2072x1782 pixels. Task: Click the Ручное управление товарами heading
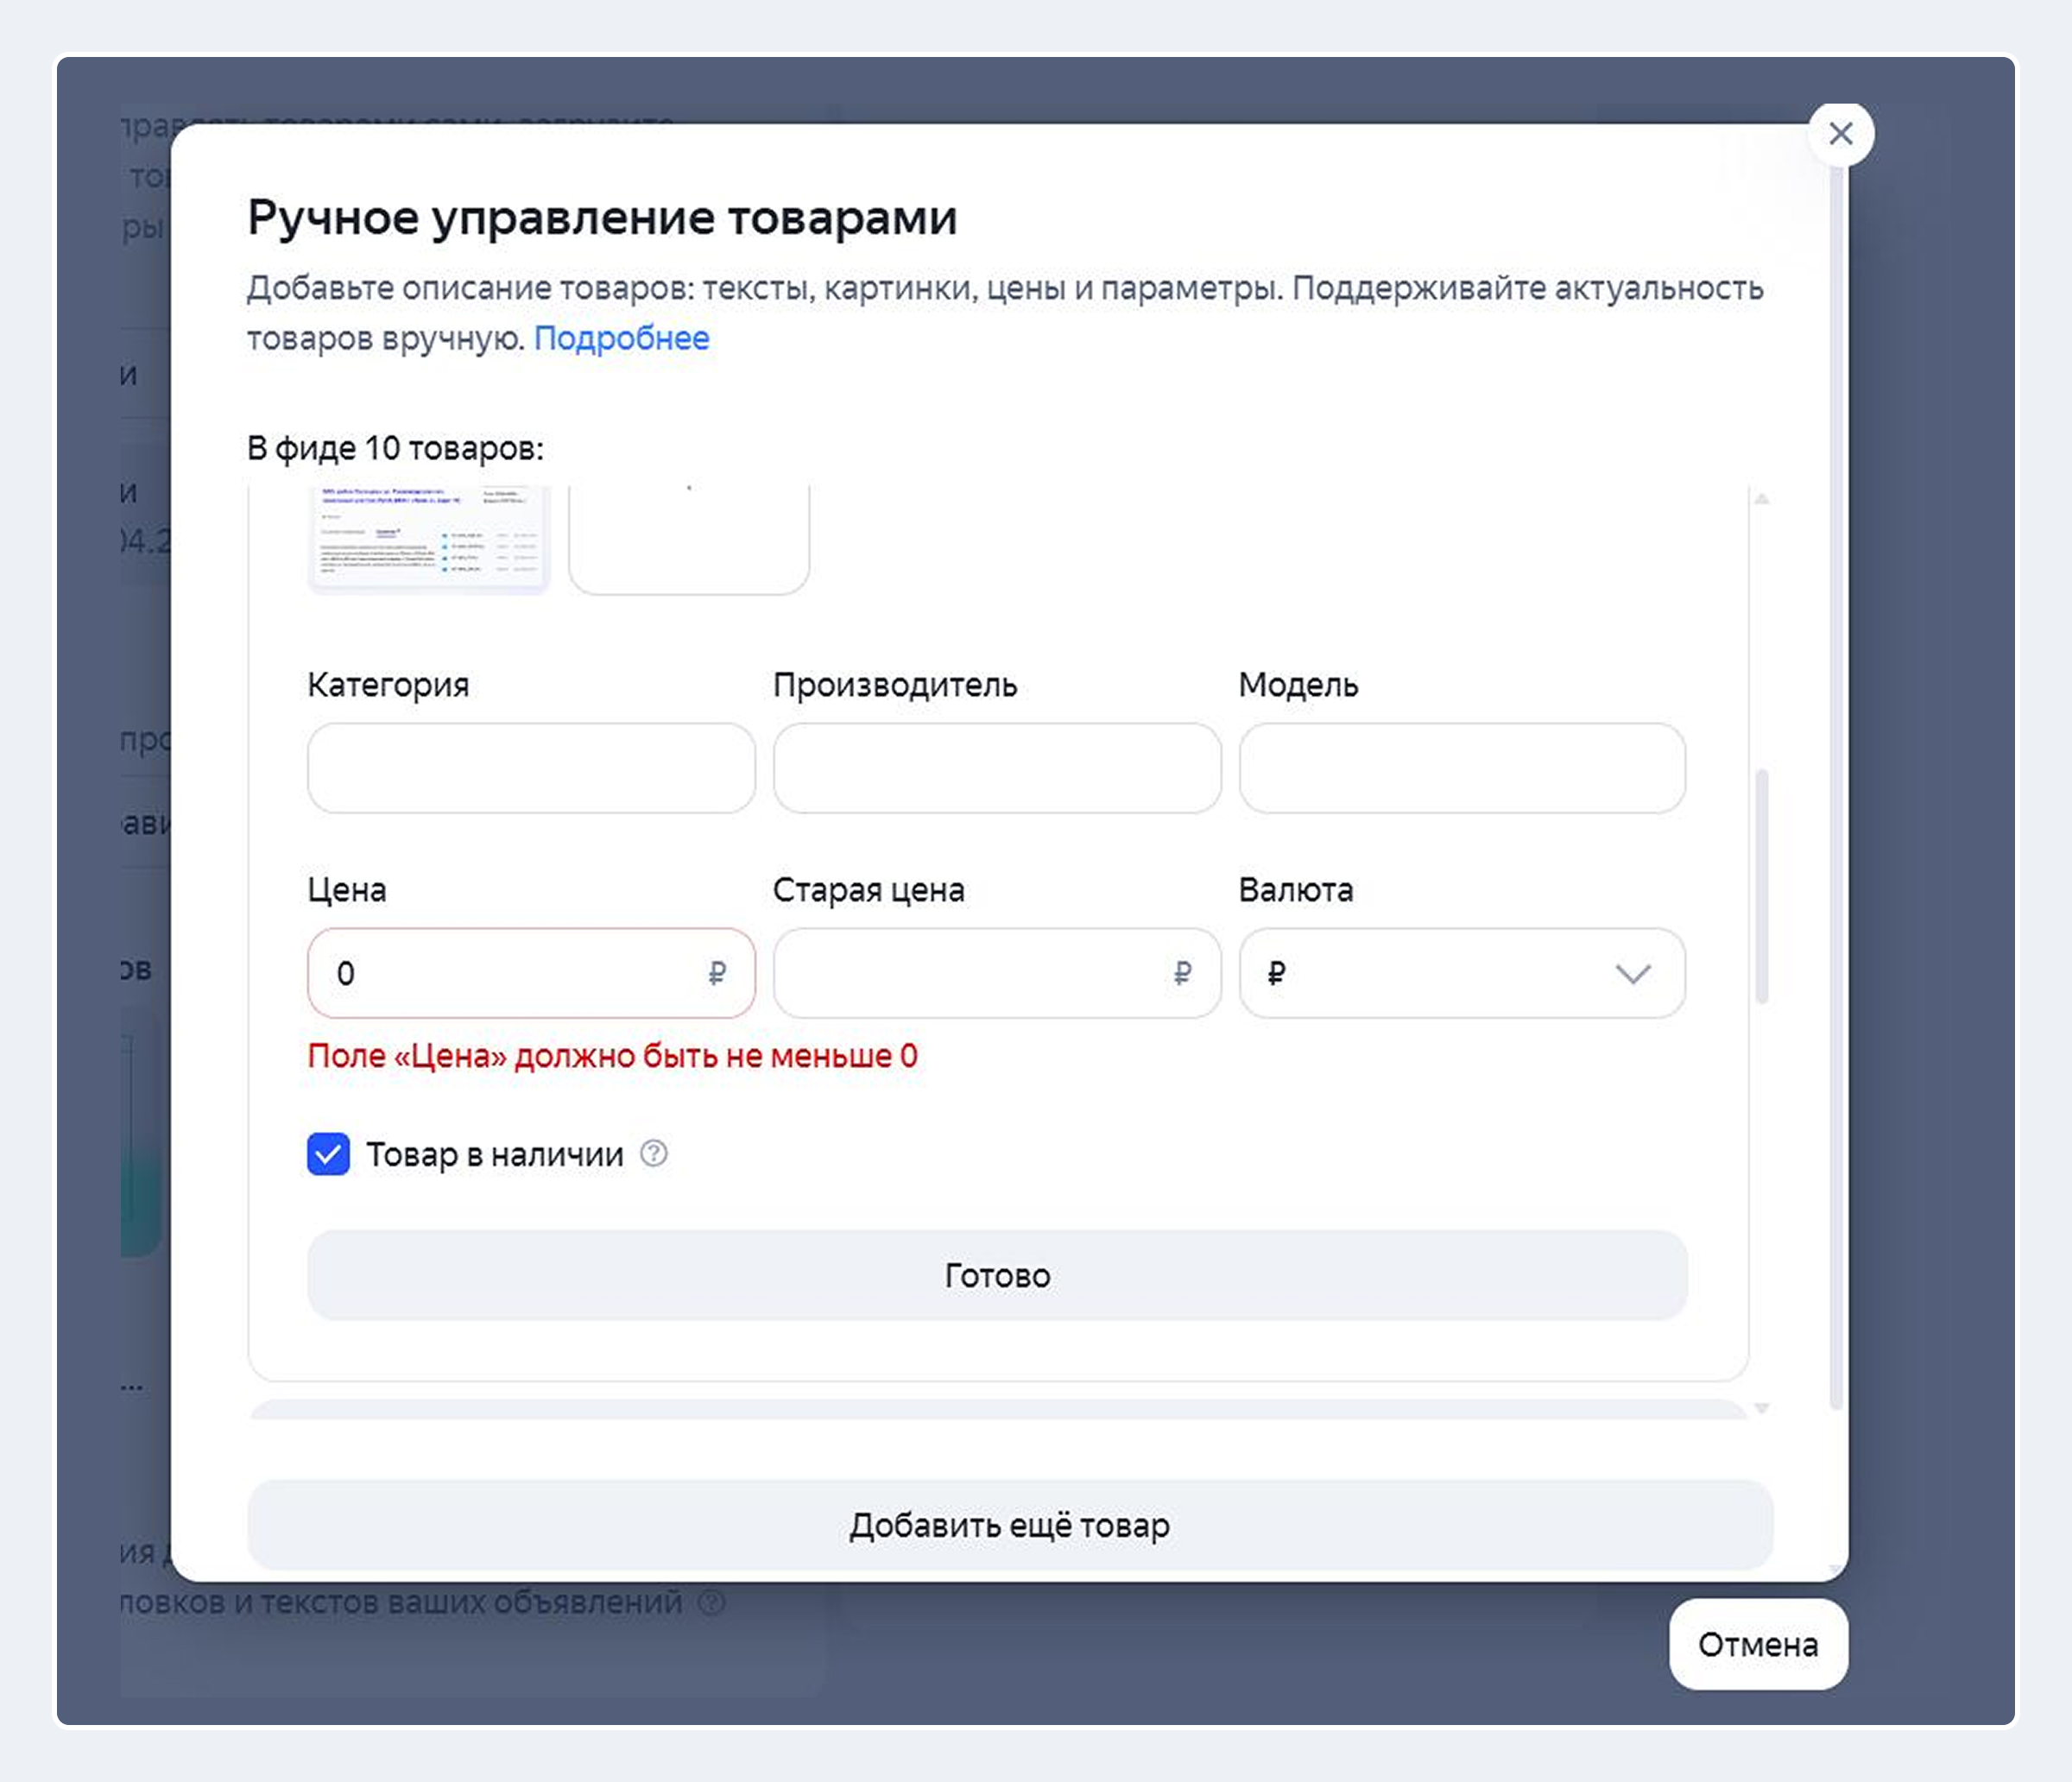pyautogui.click(x=602, y=217)
